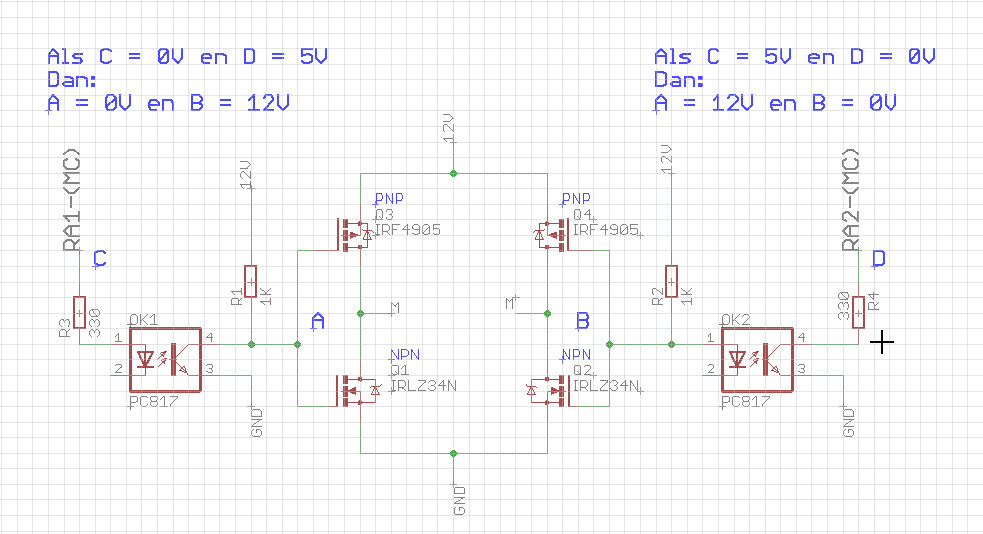Click the GND label at bottom center
Viewport: 983px width, 534px height.
tap(460, 500)
